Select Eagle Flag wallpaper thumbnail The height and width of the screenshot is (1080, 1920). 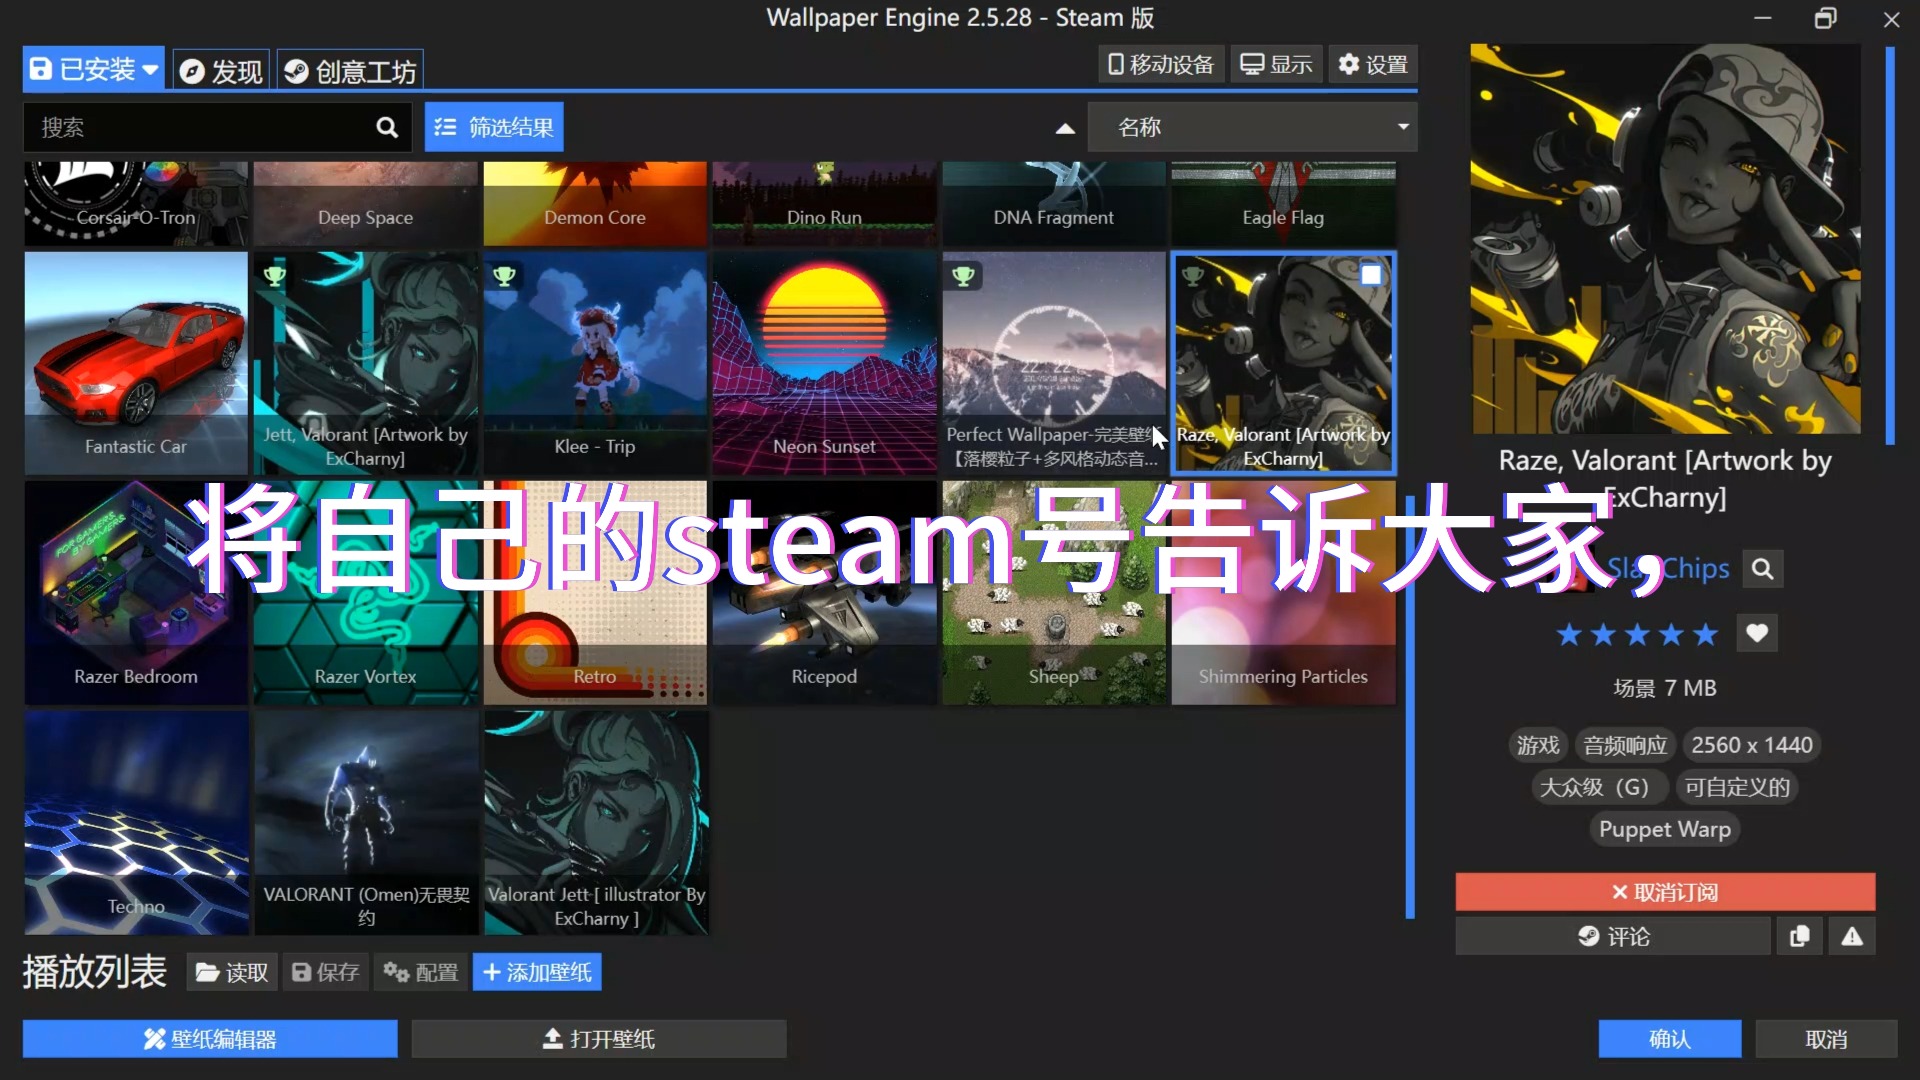[x=1283, y=204]
